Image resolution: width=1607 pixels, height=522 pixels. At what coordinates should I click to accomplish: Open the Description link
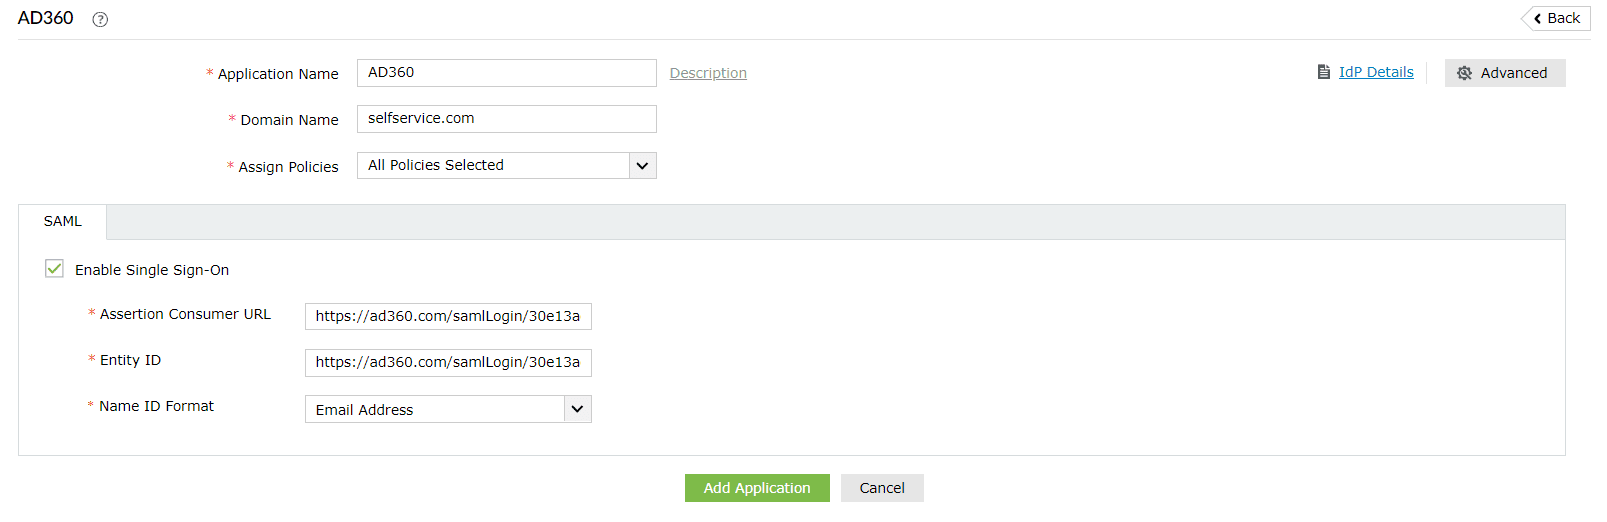tap(708, 73)
